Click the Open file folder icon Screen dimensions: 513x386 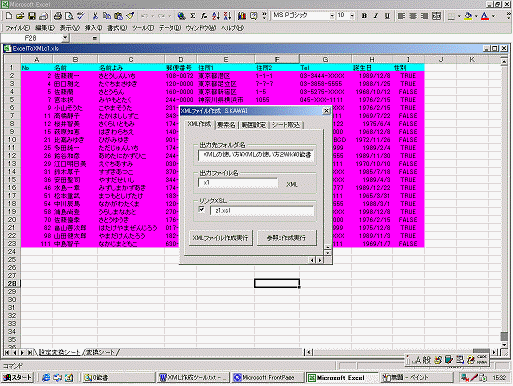[x=20, y=16]
